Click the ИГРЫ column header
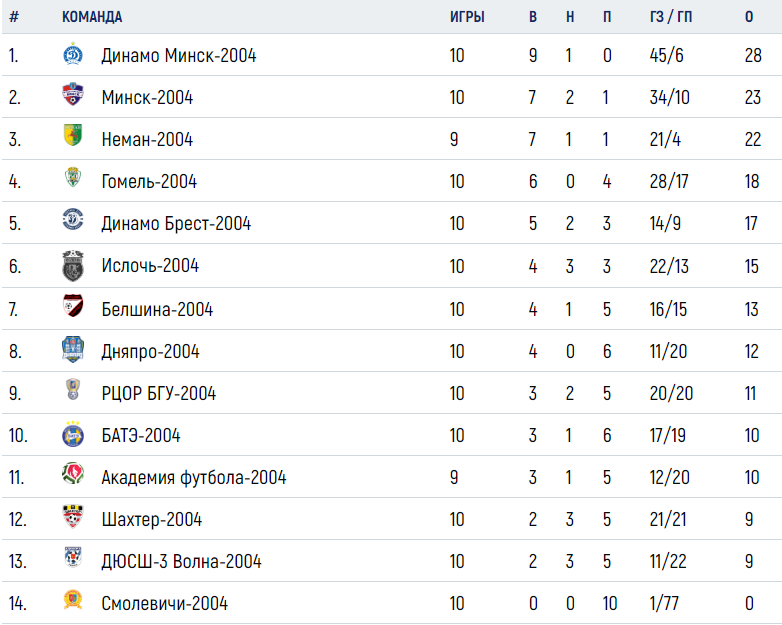782x625 pixels. click(x=467, y=17)
